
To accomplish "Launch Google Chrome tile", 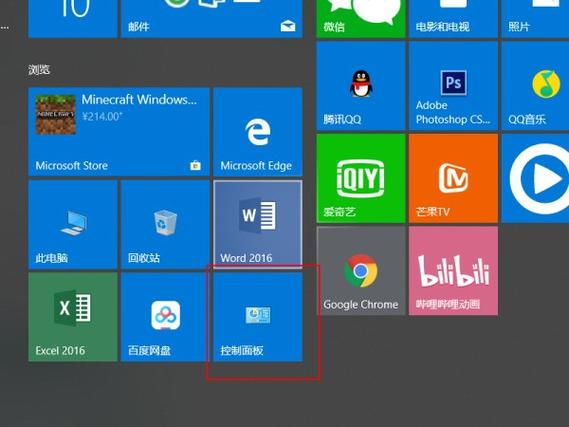I will pos(361,271).
